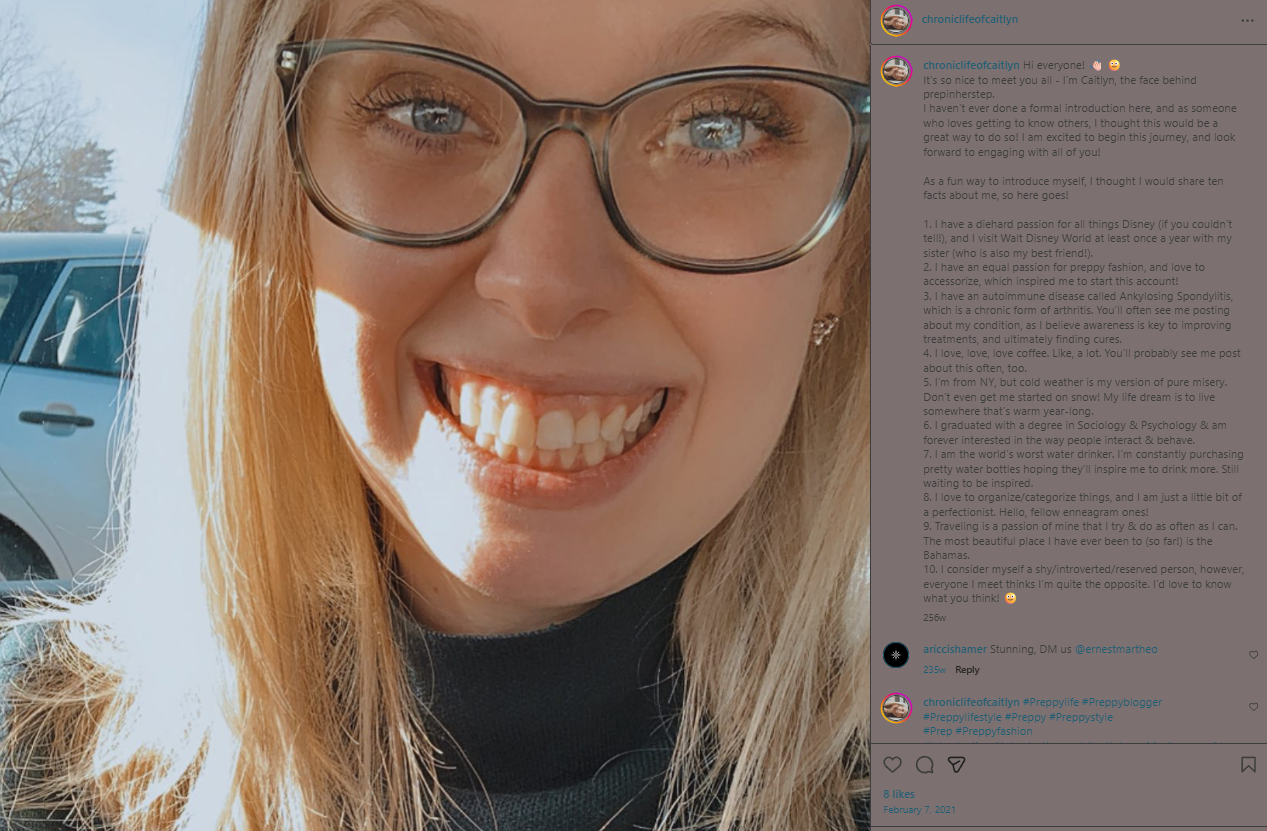Click the caption author's profile picture
The image size is (1267, 831).
point(896,71)
